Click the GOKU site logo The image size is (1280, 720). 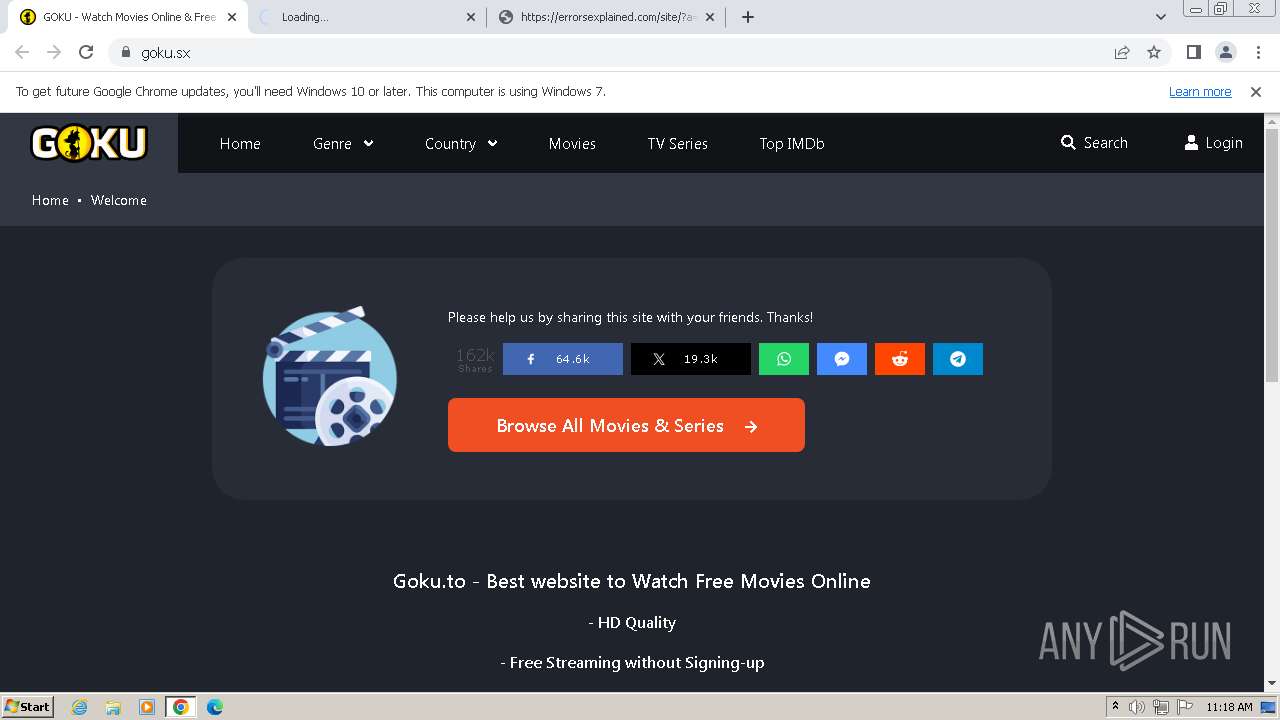click(89, 143)
